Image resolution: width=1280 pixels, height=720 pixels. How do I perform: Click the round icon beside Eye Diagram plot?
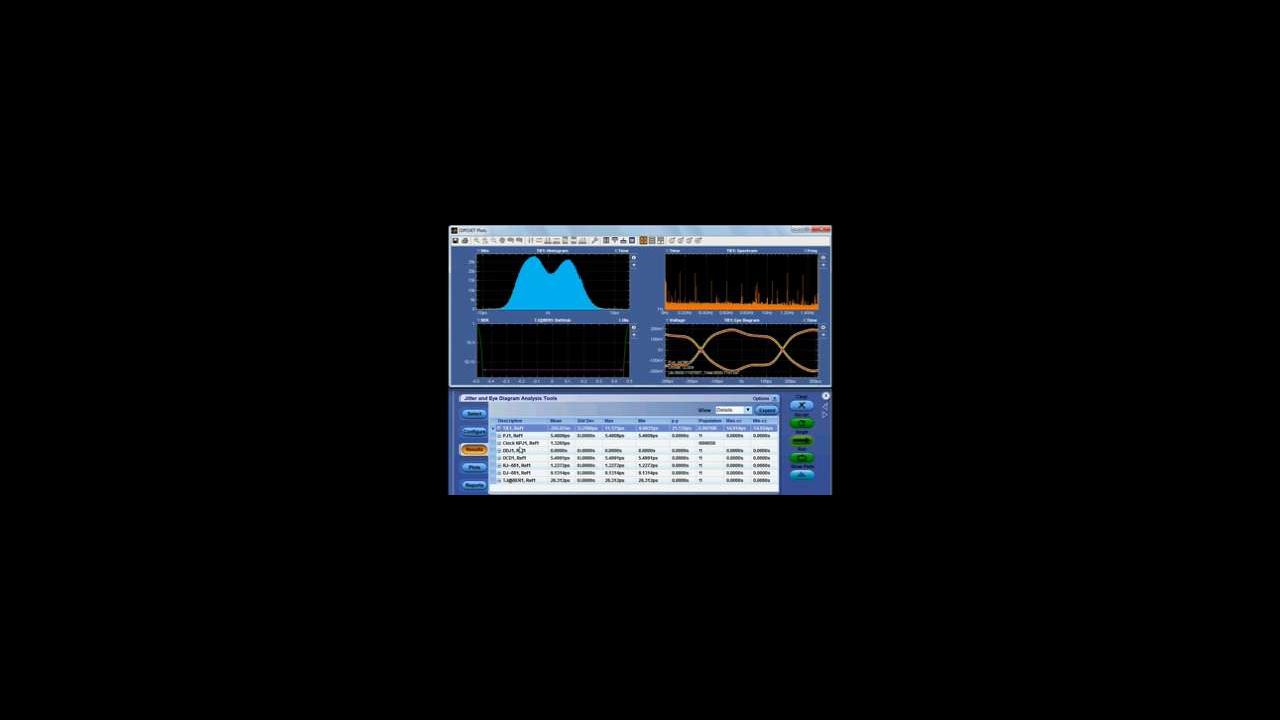point(823,327)
